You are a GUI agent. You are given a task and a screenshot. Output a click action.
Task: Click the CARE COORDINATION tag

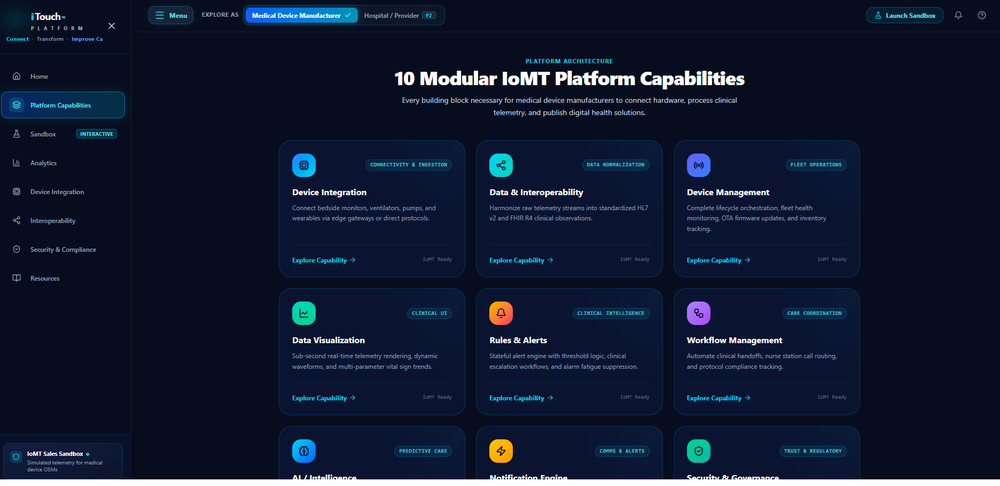[815, 313]
